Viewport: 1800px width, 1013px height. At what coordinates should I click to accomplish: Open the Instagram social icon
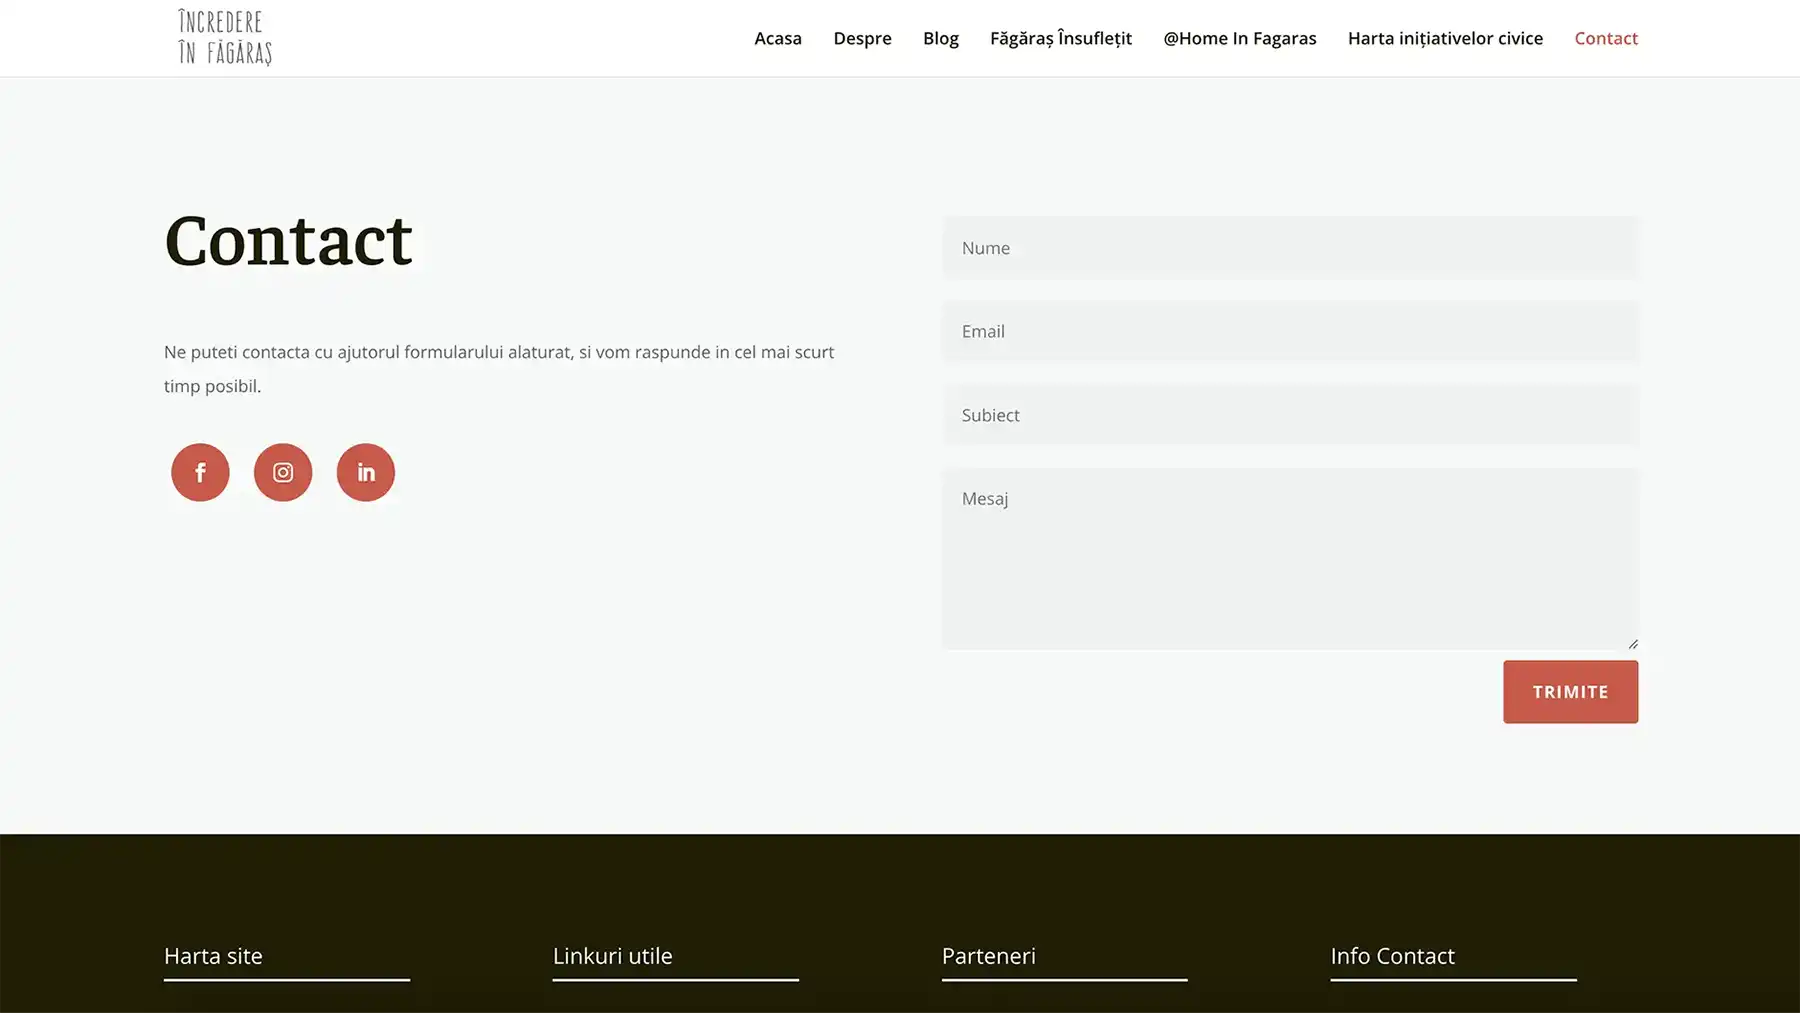click(283, 472)
